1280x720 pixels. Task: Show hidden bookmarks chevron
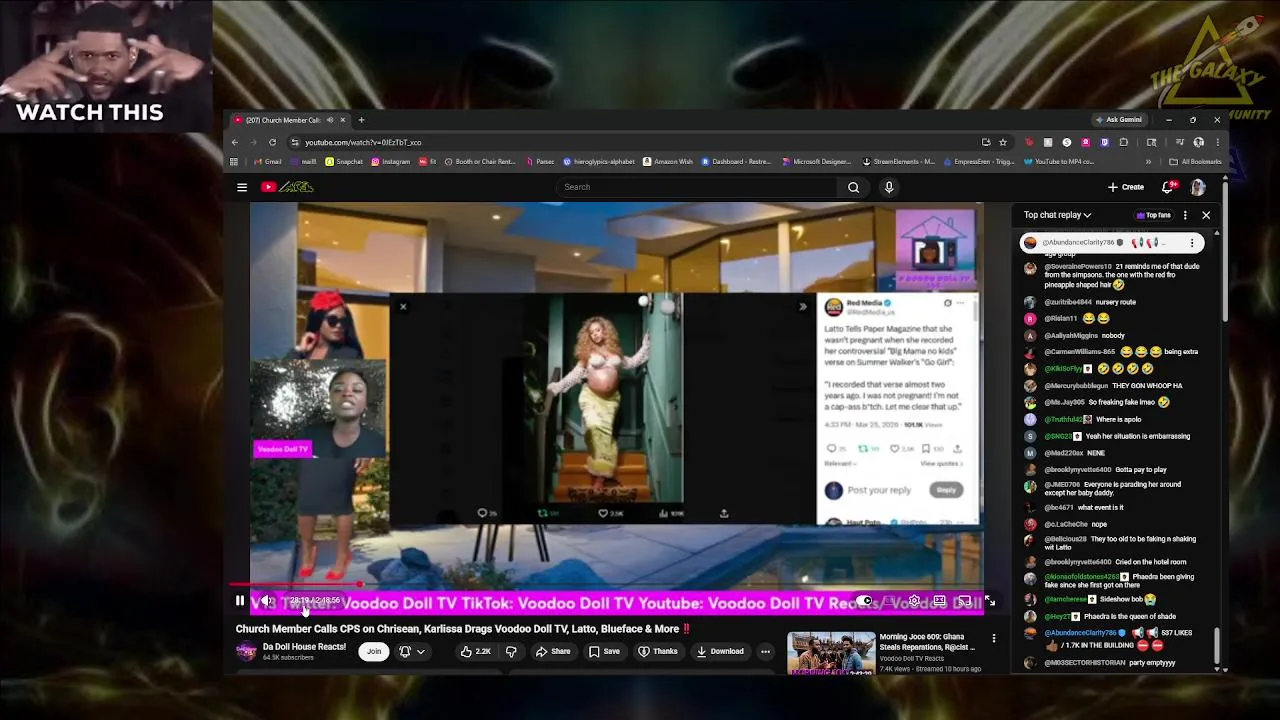click(1148, 162)
